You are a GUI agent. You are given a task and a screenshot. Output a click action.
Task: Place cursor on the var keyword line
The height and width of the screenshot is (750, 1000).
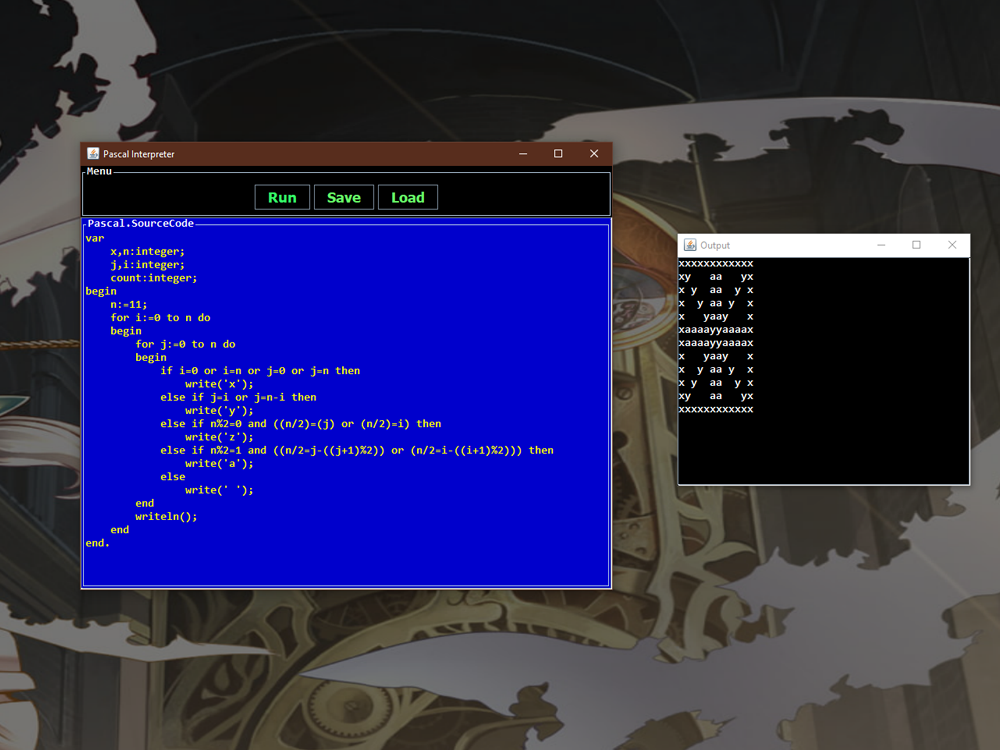point(95,238)
